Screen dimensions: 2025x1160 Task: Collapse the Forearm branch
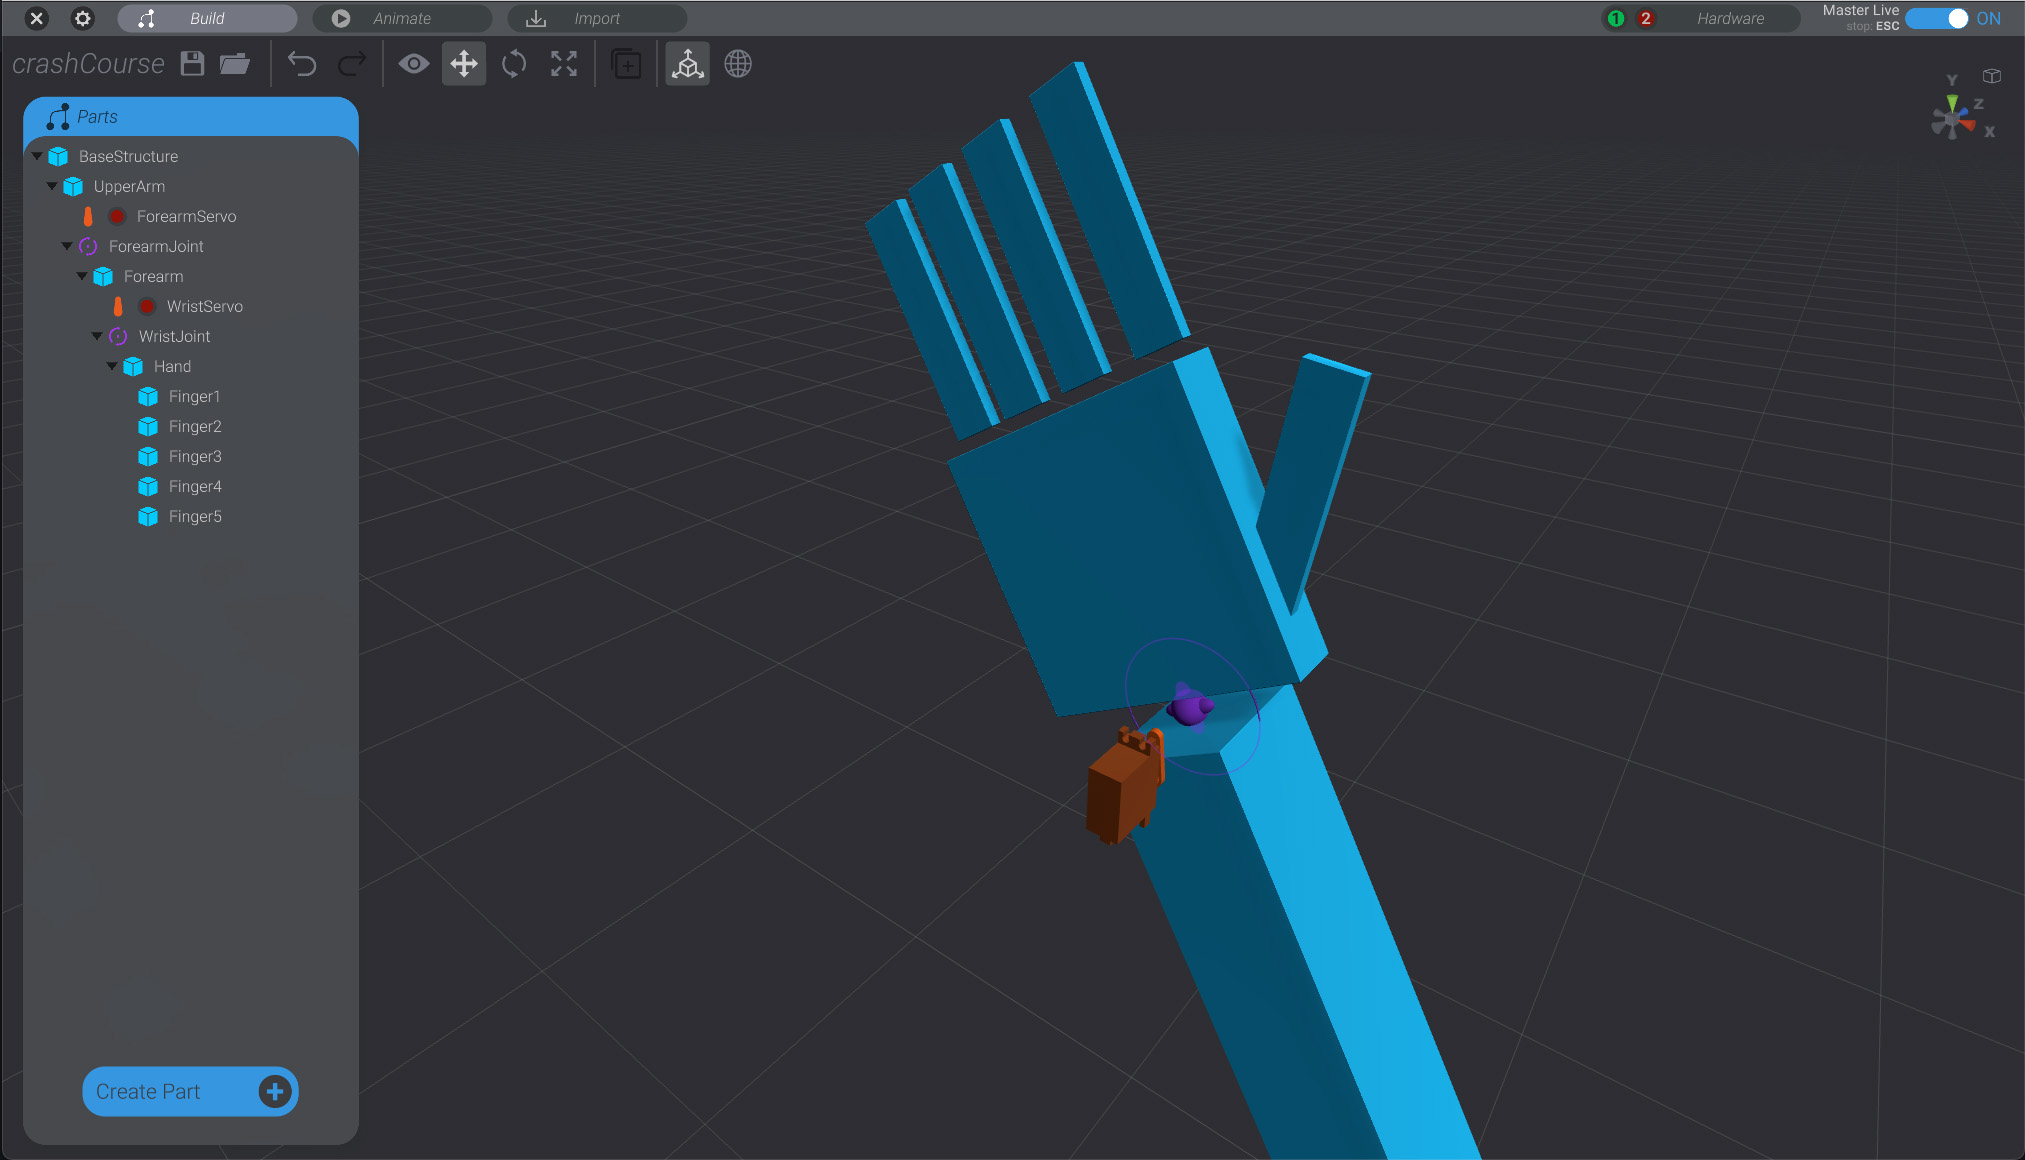pyautogui.click(x=81, y=276)
